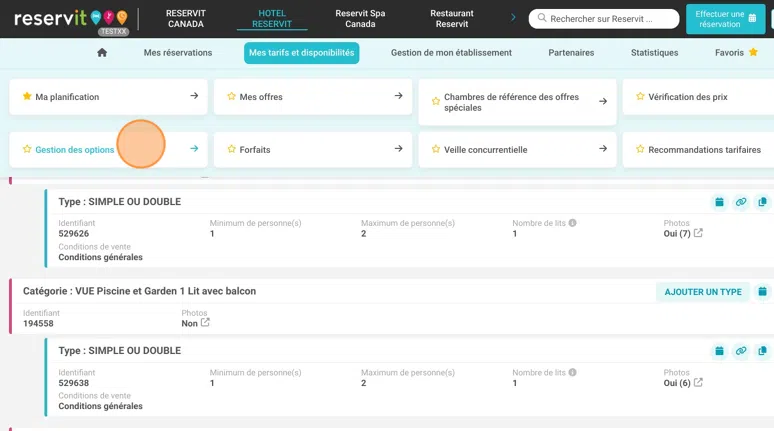Switch to Restaurant Reservit
The image size is (774, 431).
click(x=452, y=19)
